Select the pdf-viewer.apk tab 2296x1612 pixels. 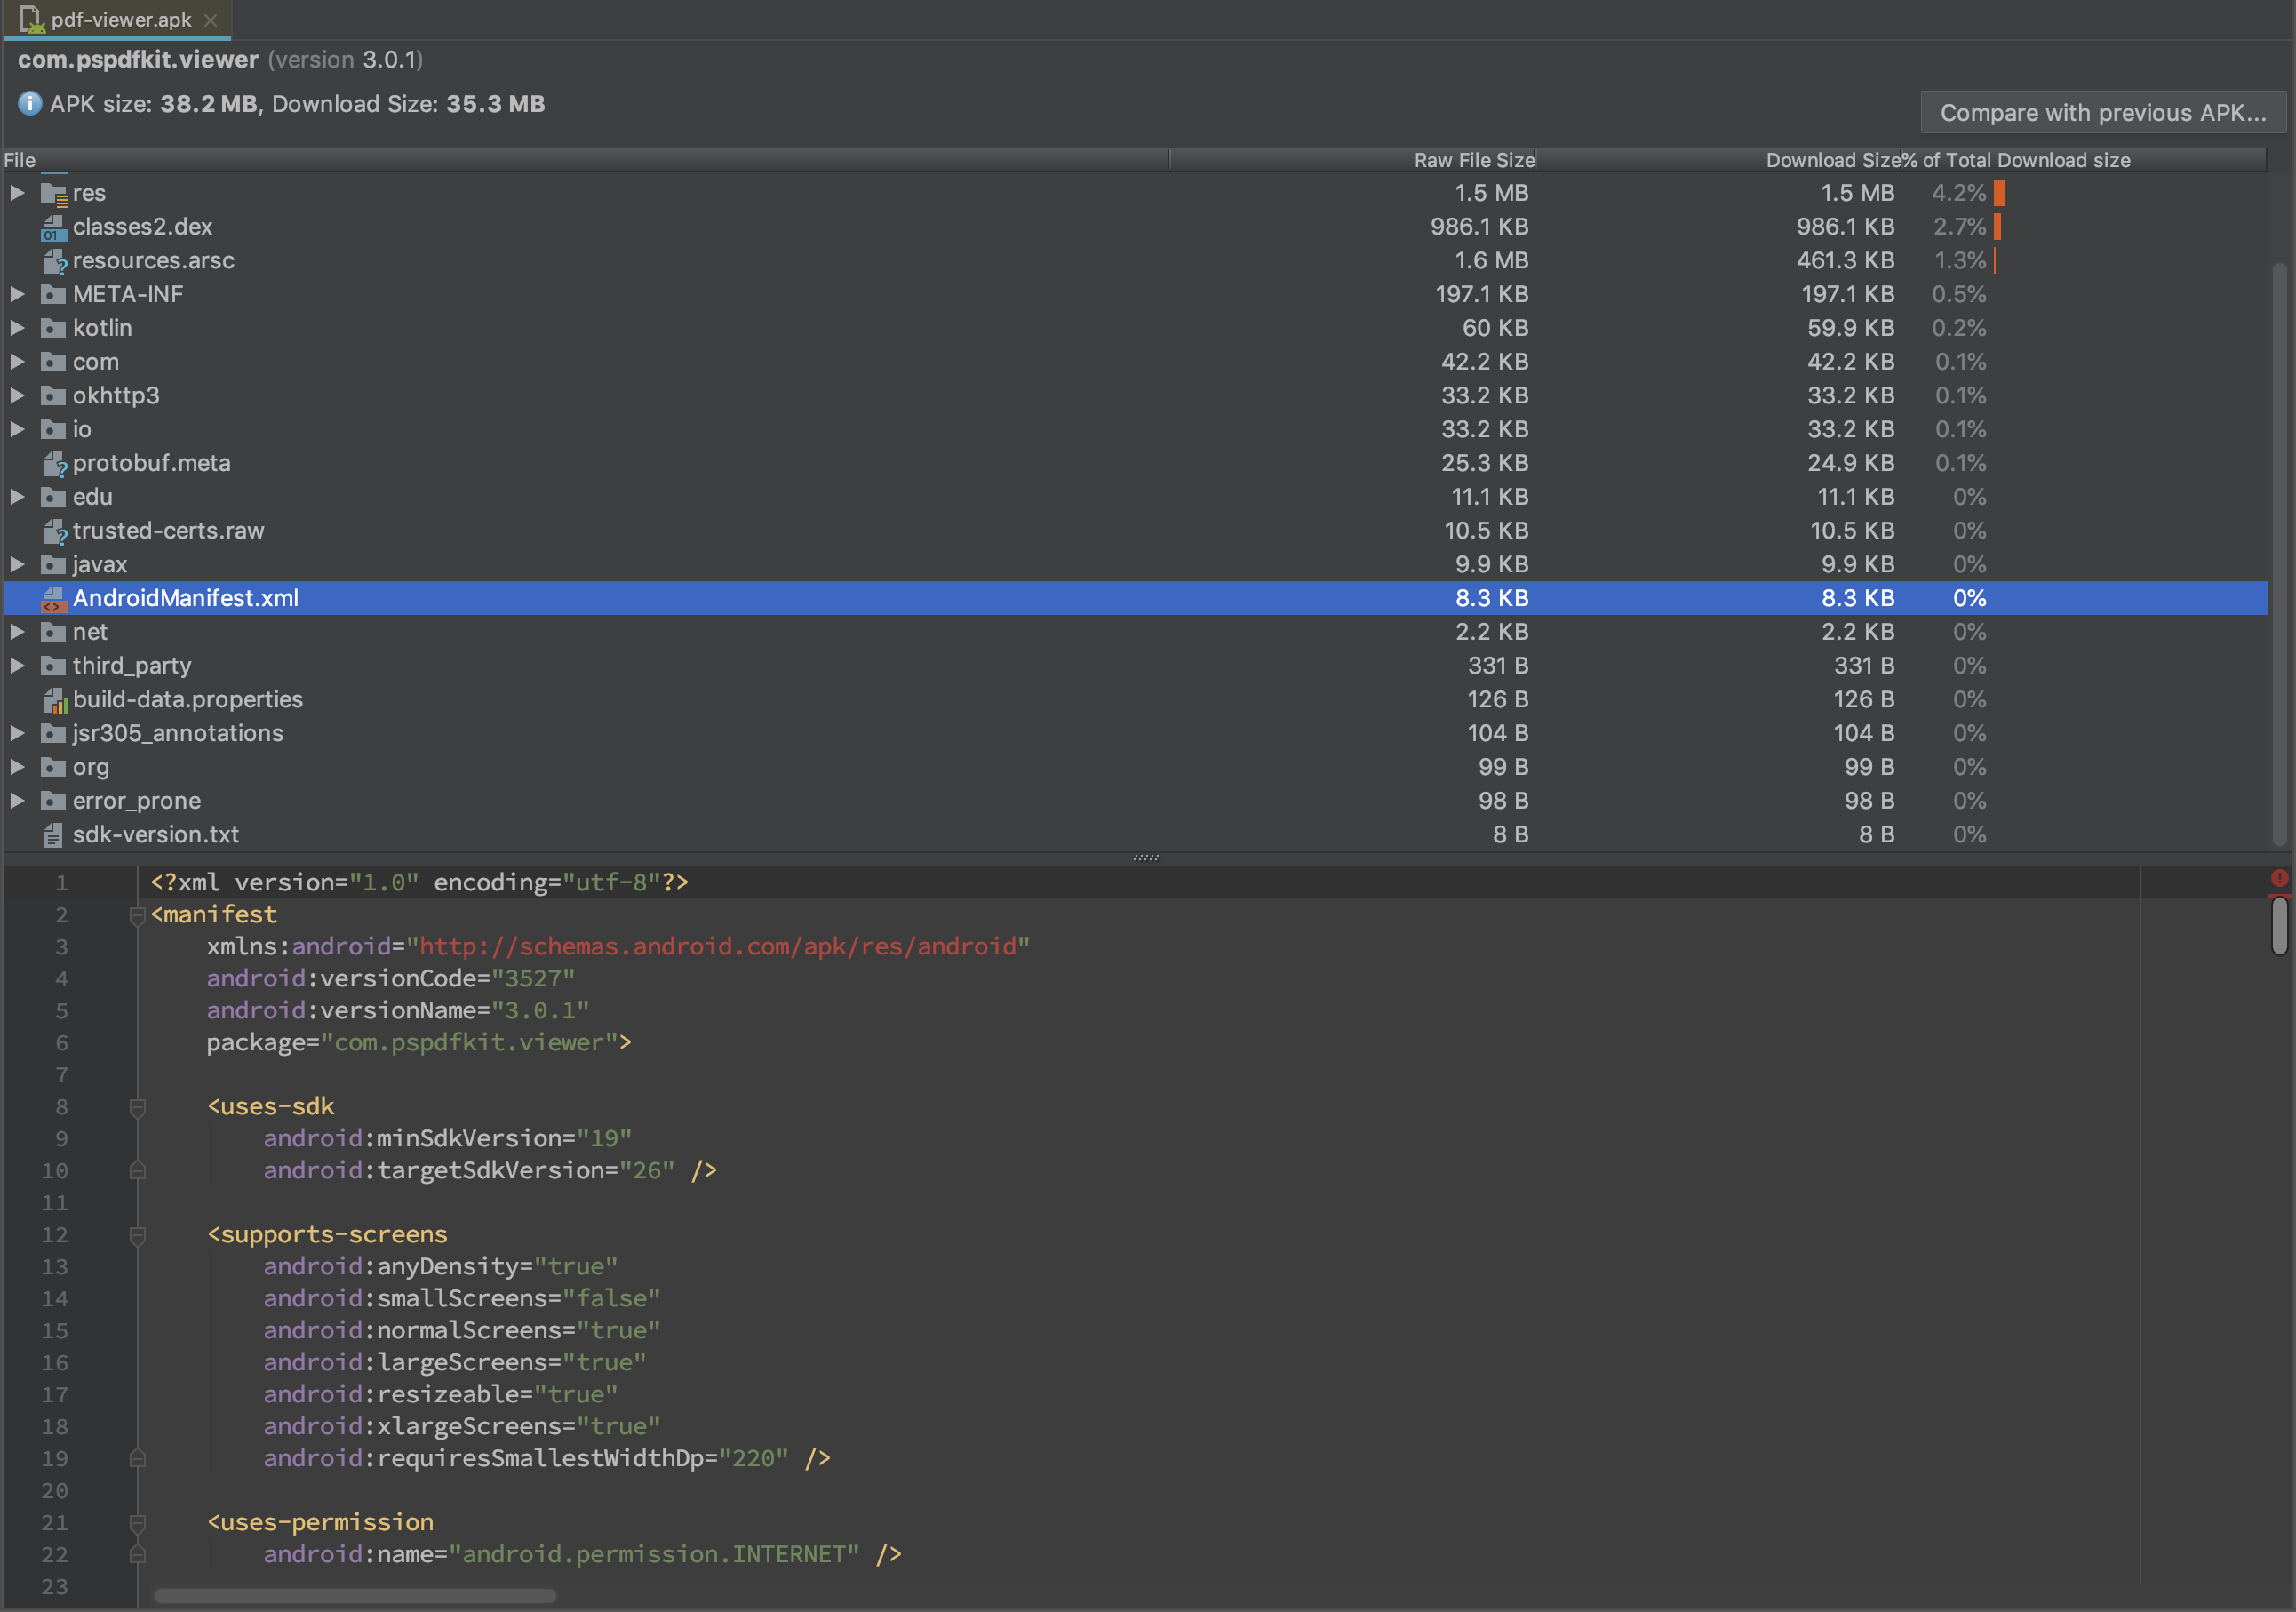pyautogui.click(x=120, y=20)
